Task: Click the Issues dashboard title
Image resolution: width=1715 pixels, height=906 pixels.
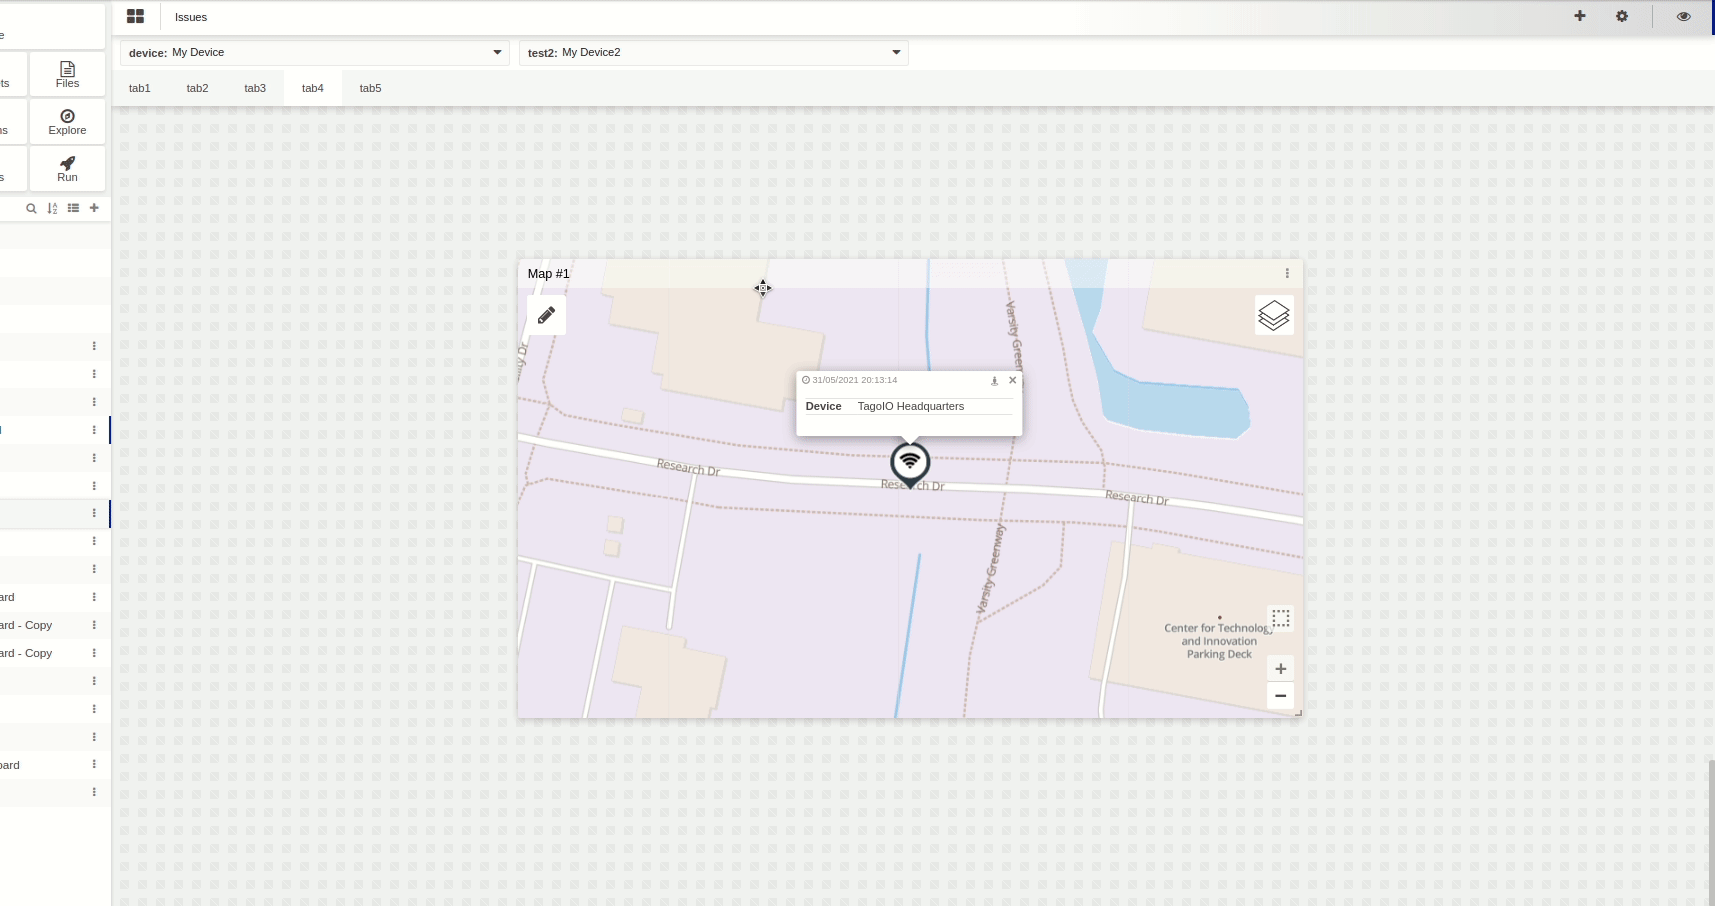Action: [191, 17]
